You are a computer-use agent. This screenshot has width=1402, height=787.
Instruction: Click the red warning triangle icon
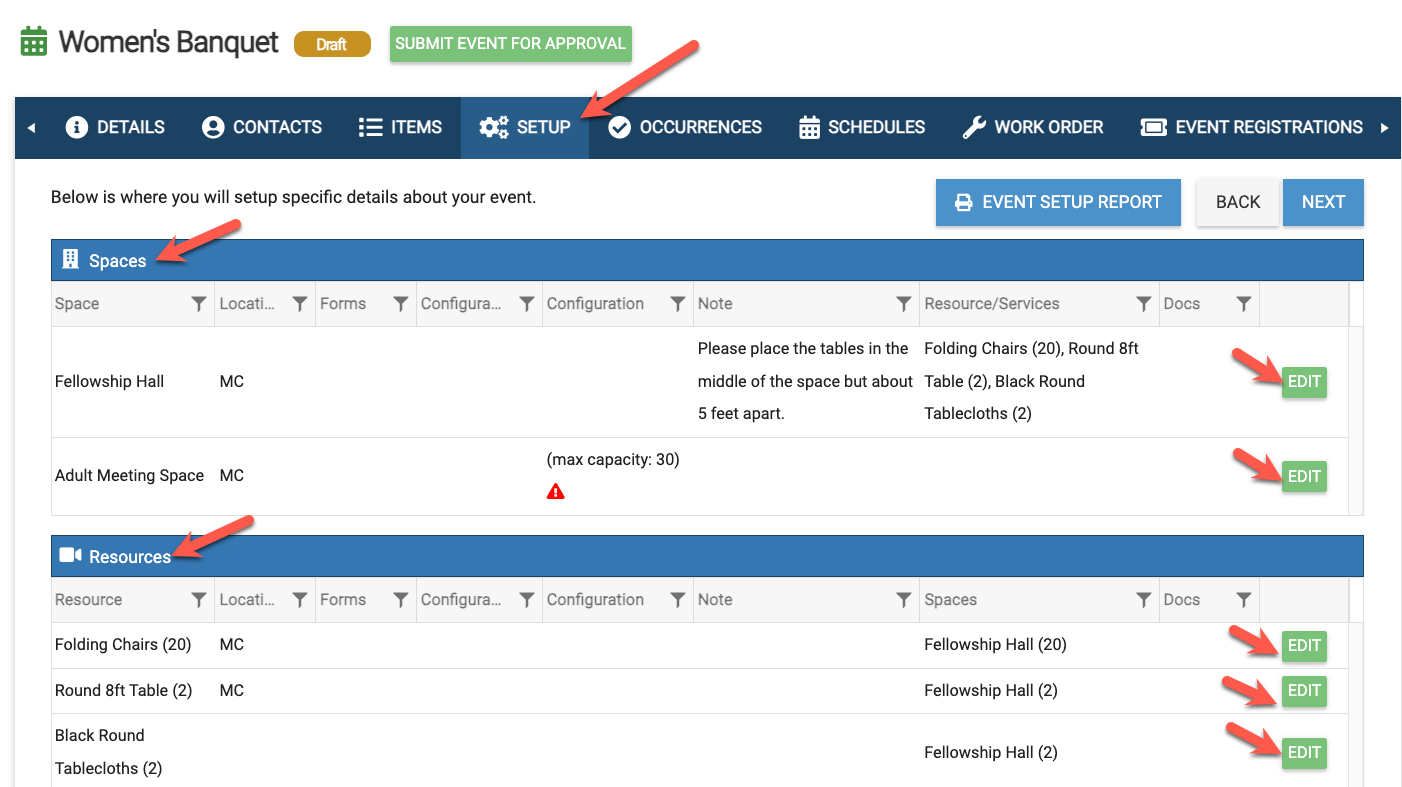pyautogui.click(x=556, y=491)
